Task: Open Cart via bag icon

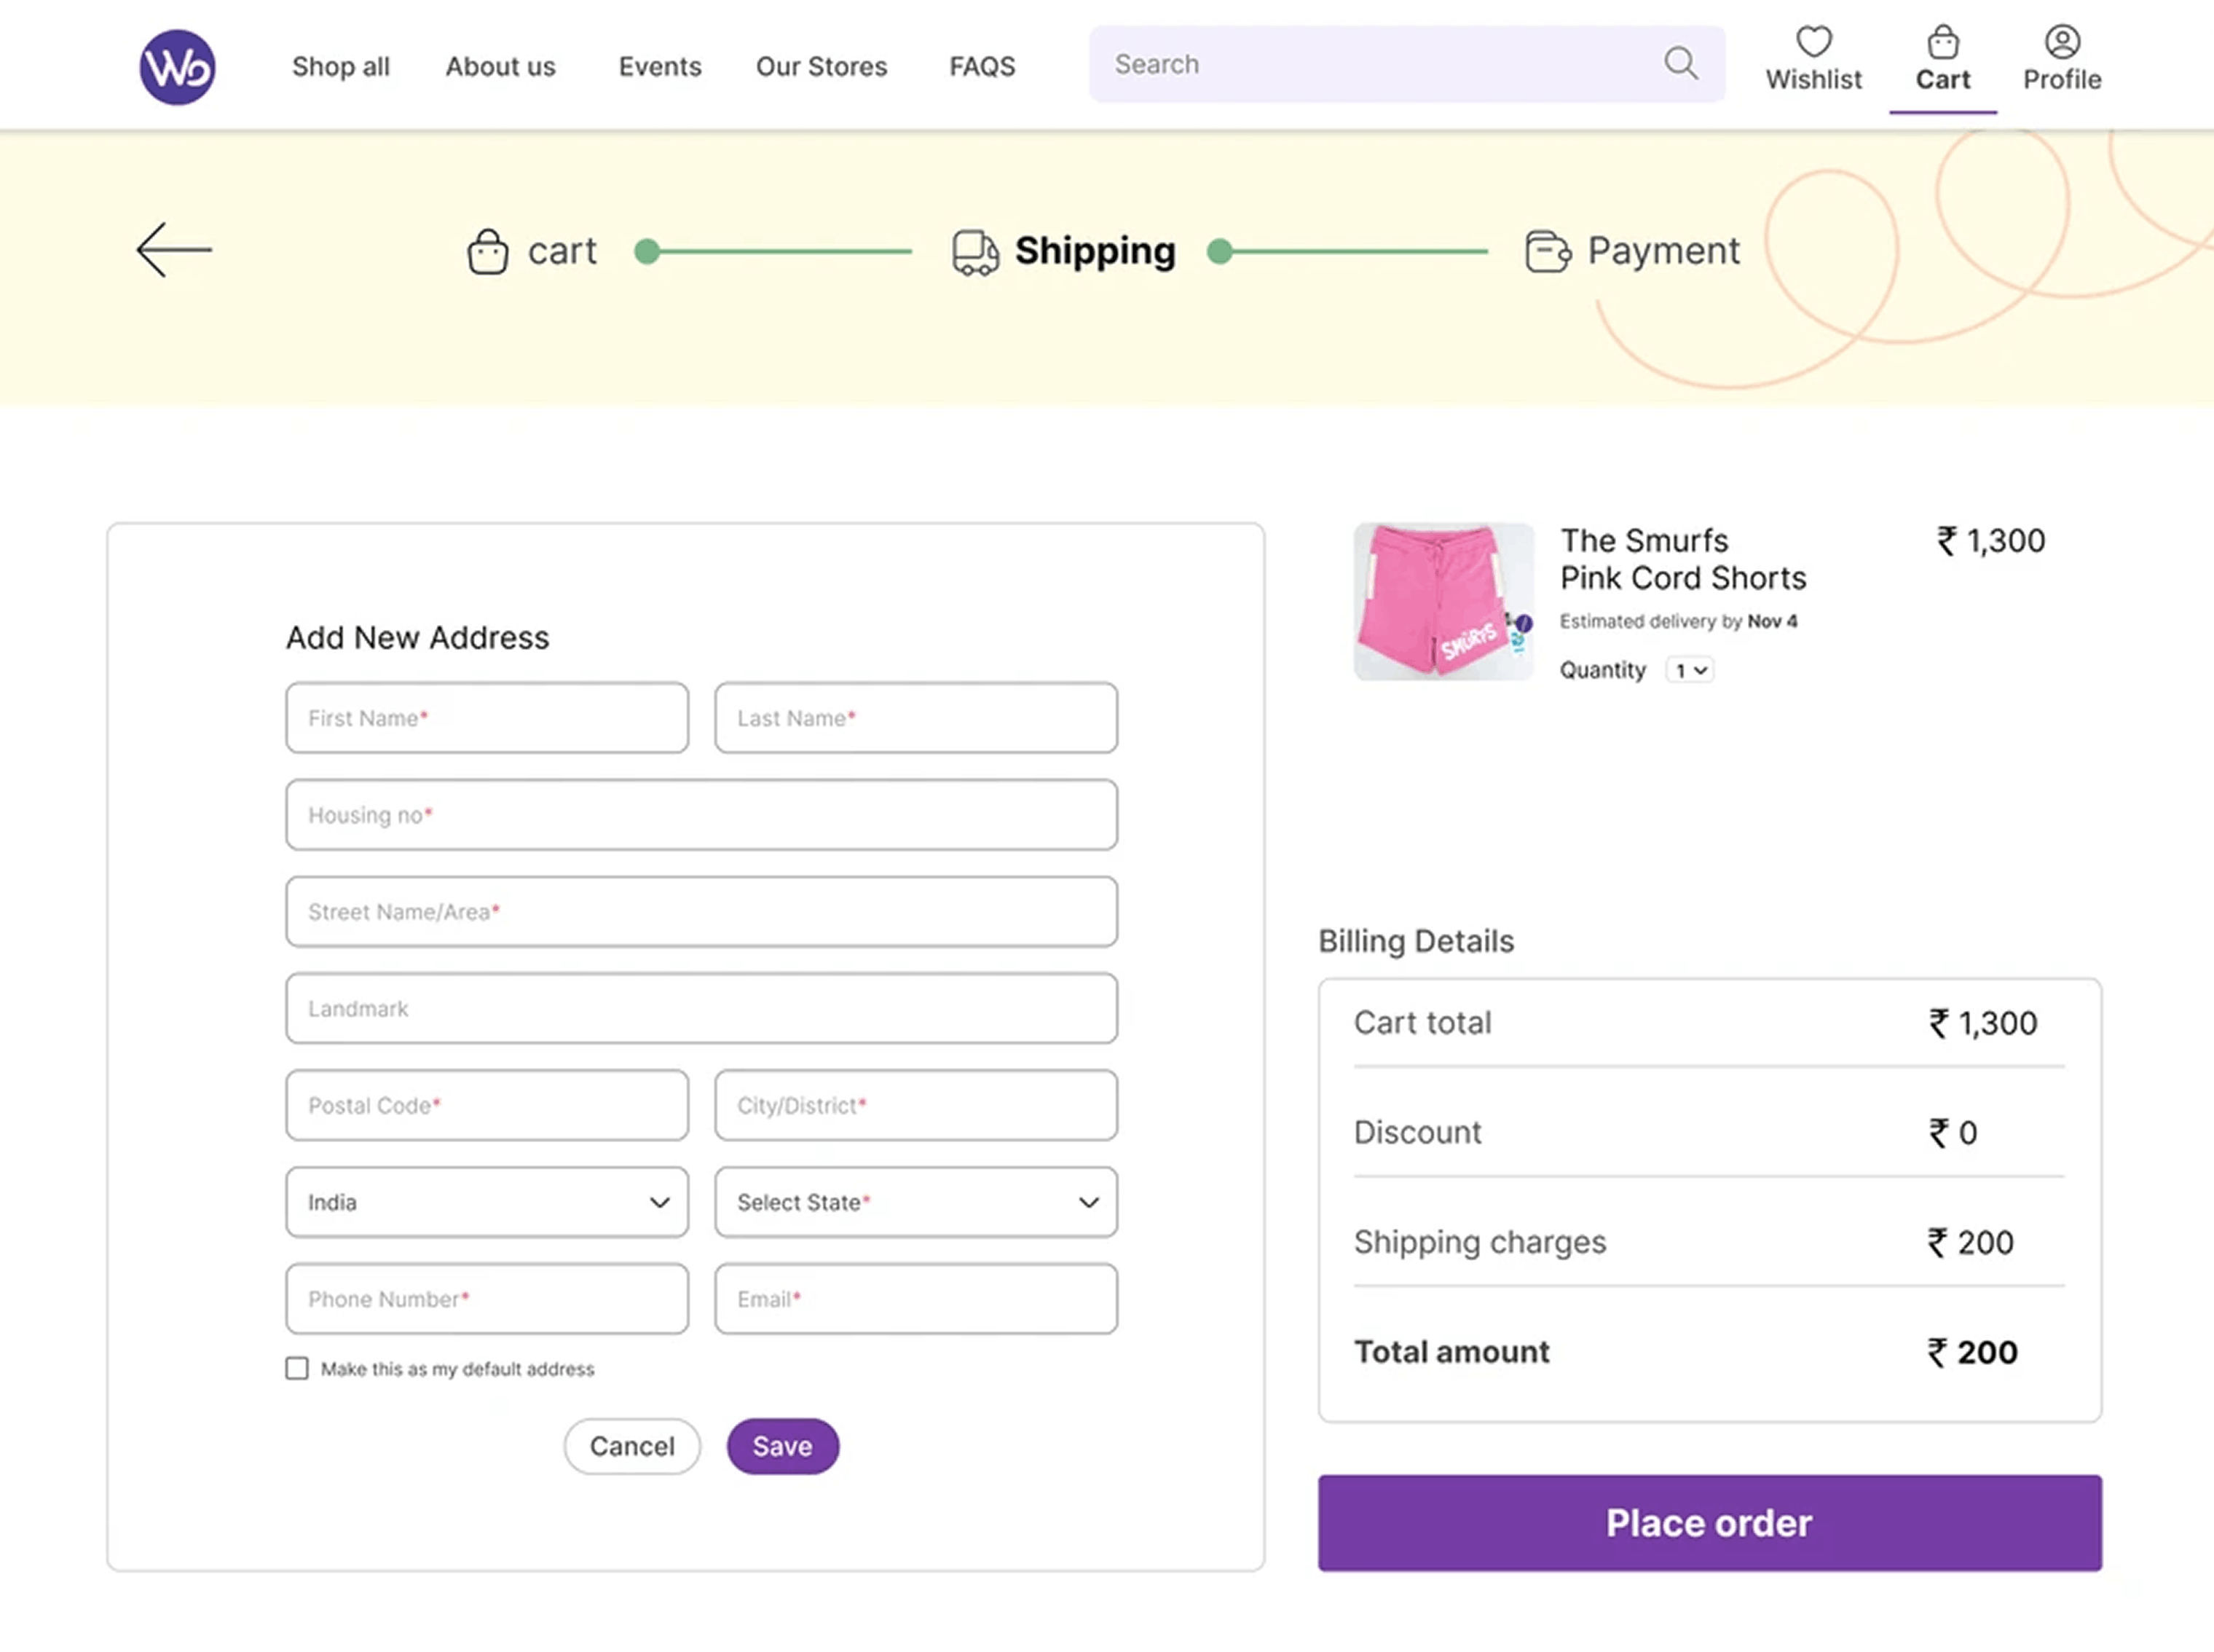Action: tap(1942, 43)
